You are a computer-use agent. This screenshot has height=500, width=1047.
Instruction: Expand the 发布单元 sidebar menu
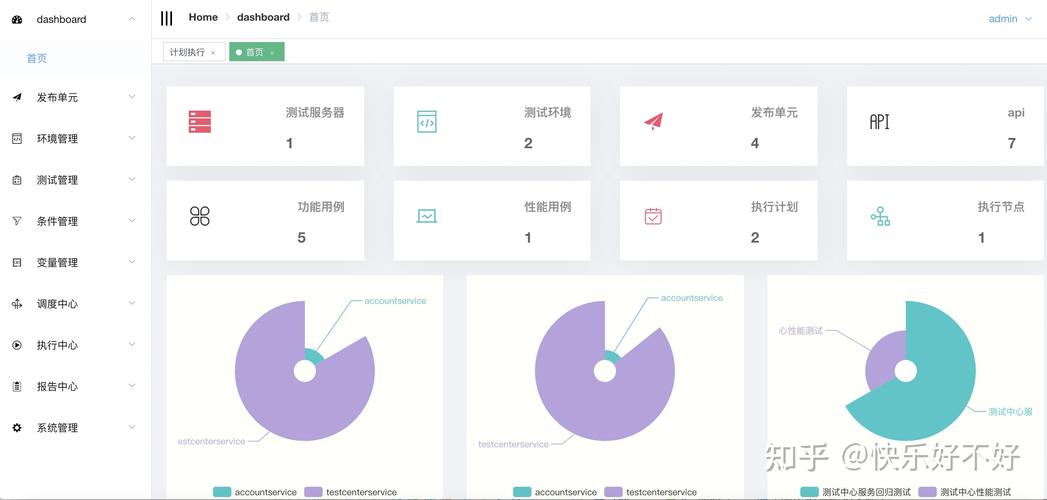pos(132,97)
